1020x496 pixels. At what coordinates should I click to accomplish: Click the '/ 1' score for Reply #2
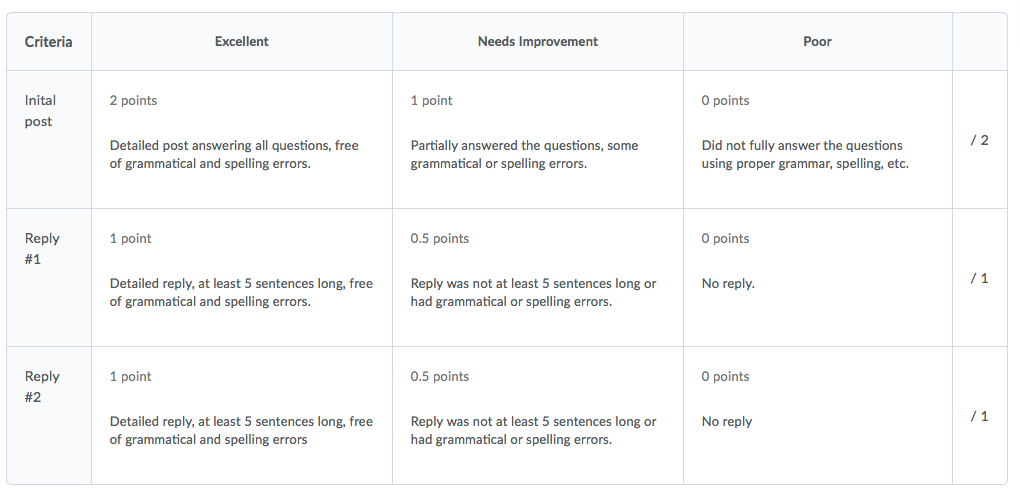point(979,416)
